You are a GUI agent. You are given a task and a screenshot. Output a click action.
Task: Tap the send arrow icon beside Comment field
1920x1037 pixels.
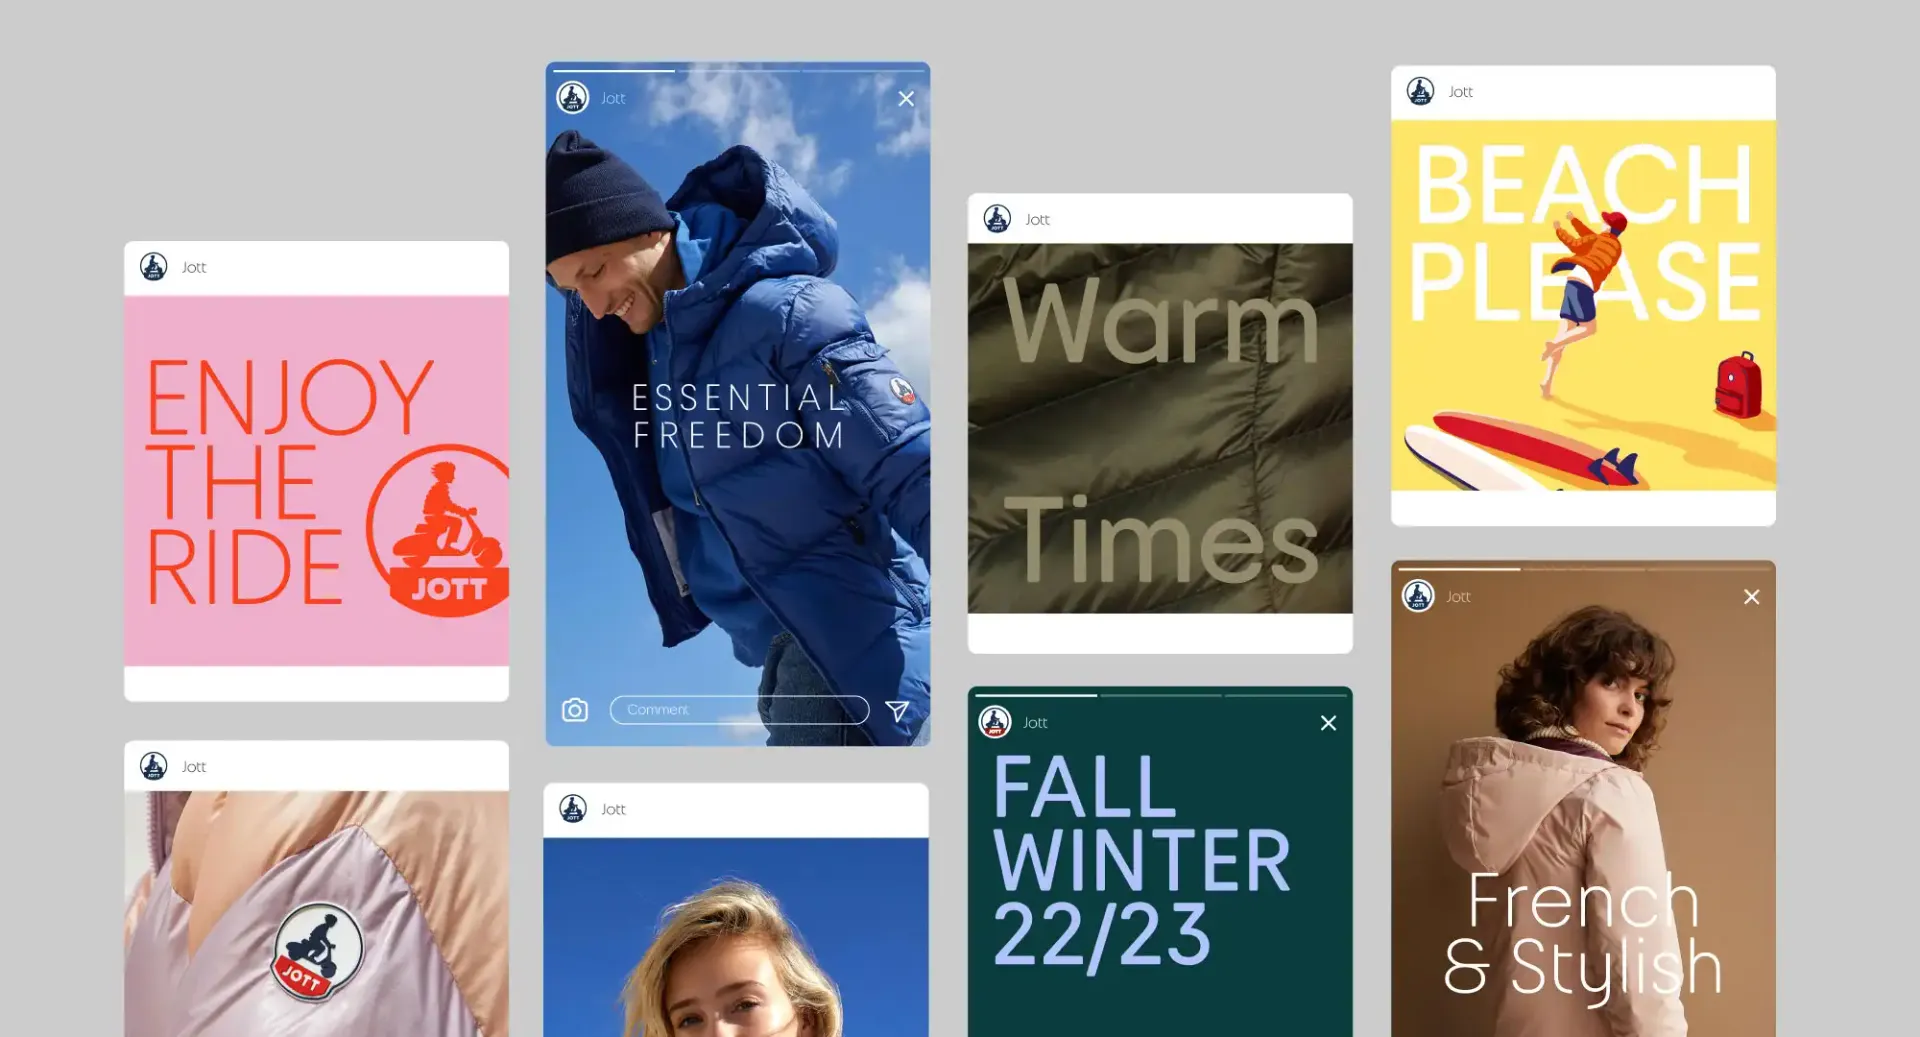(897, 710)
